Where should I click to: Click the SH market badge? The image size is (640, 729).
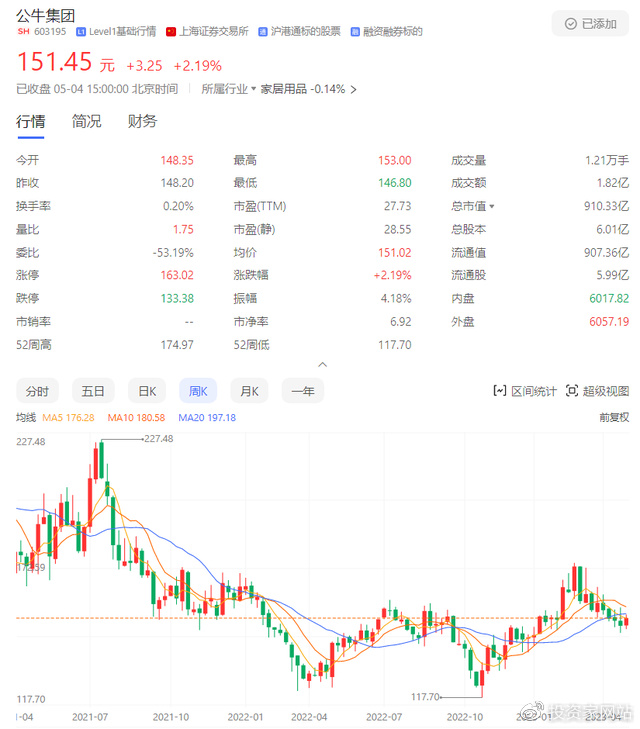pyautogui.click(x=23, y=32)
